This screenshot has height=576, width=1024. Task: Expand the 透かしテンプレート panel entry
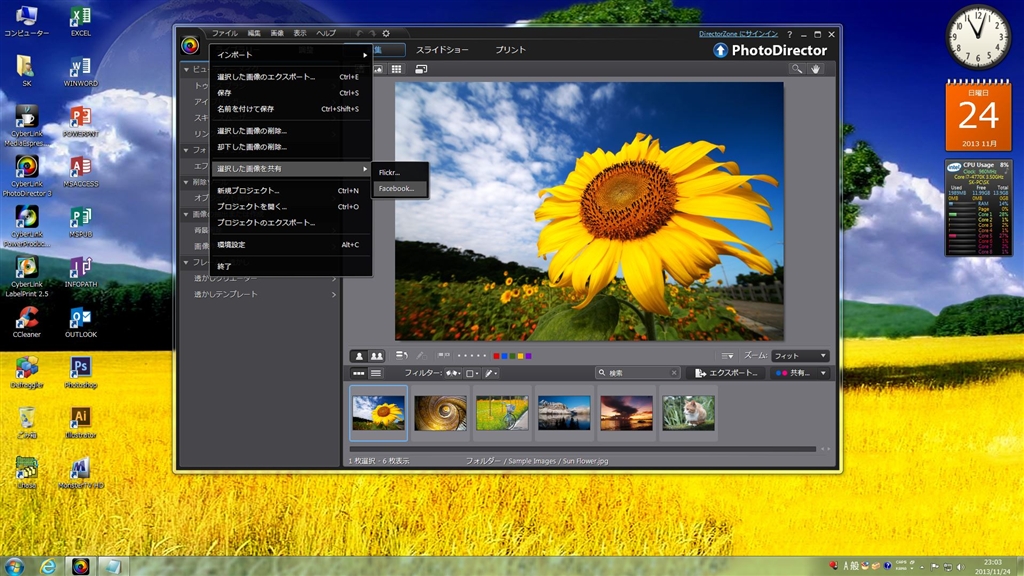(264, 294)
